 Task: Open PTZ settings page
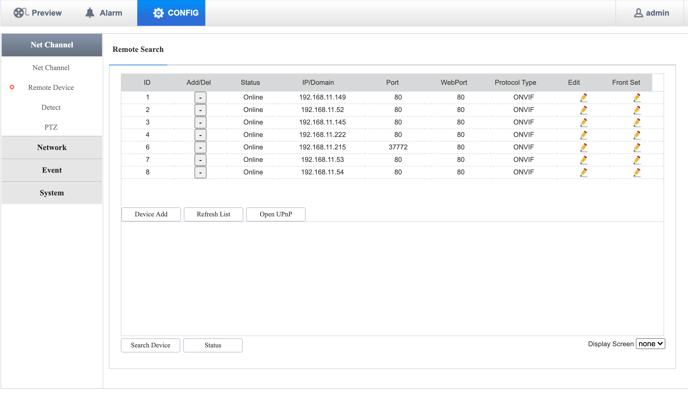pos(51,127)
